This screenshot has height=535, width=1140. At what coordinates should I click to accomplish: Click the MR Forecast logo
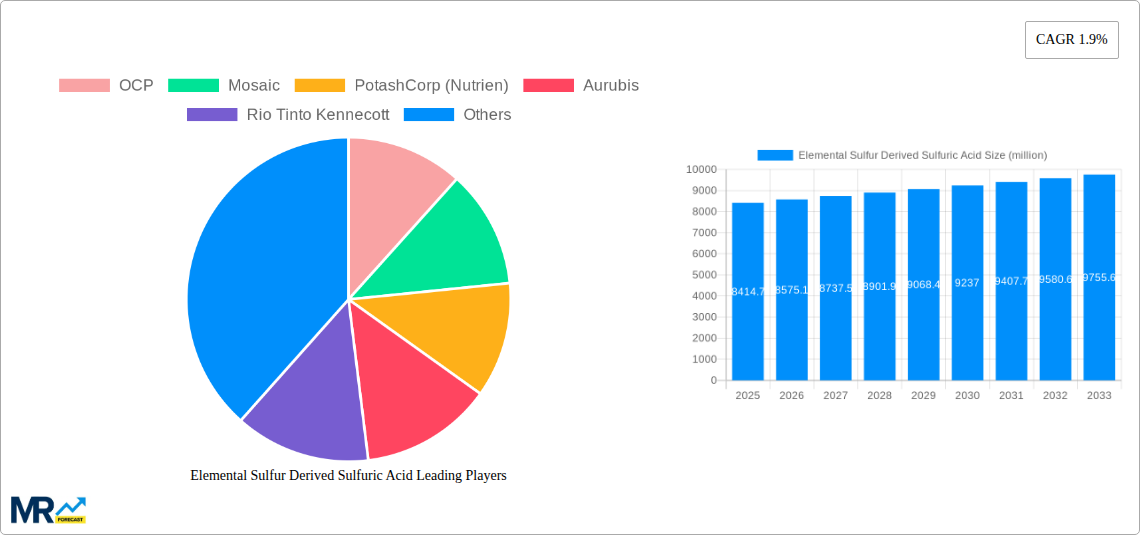pyautogui.click(x=48, y=510)
